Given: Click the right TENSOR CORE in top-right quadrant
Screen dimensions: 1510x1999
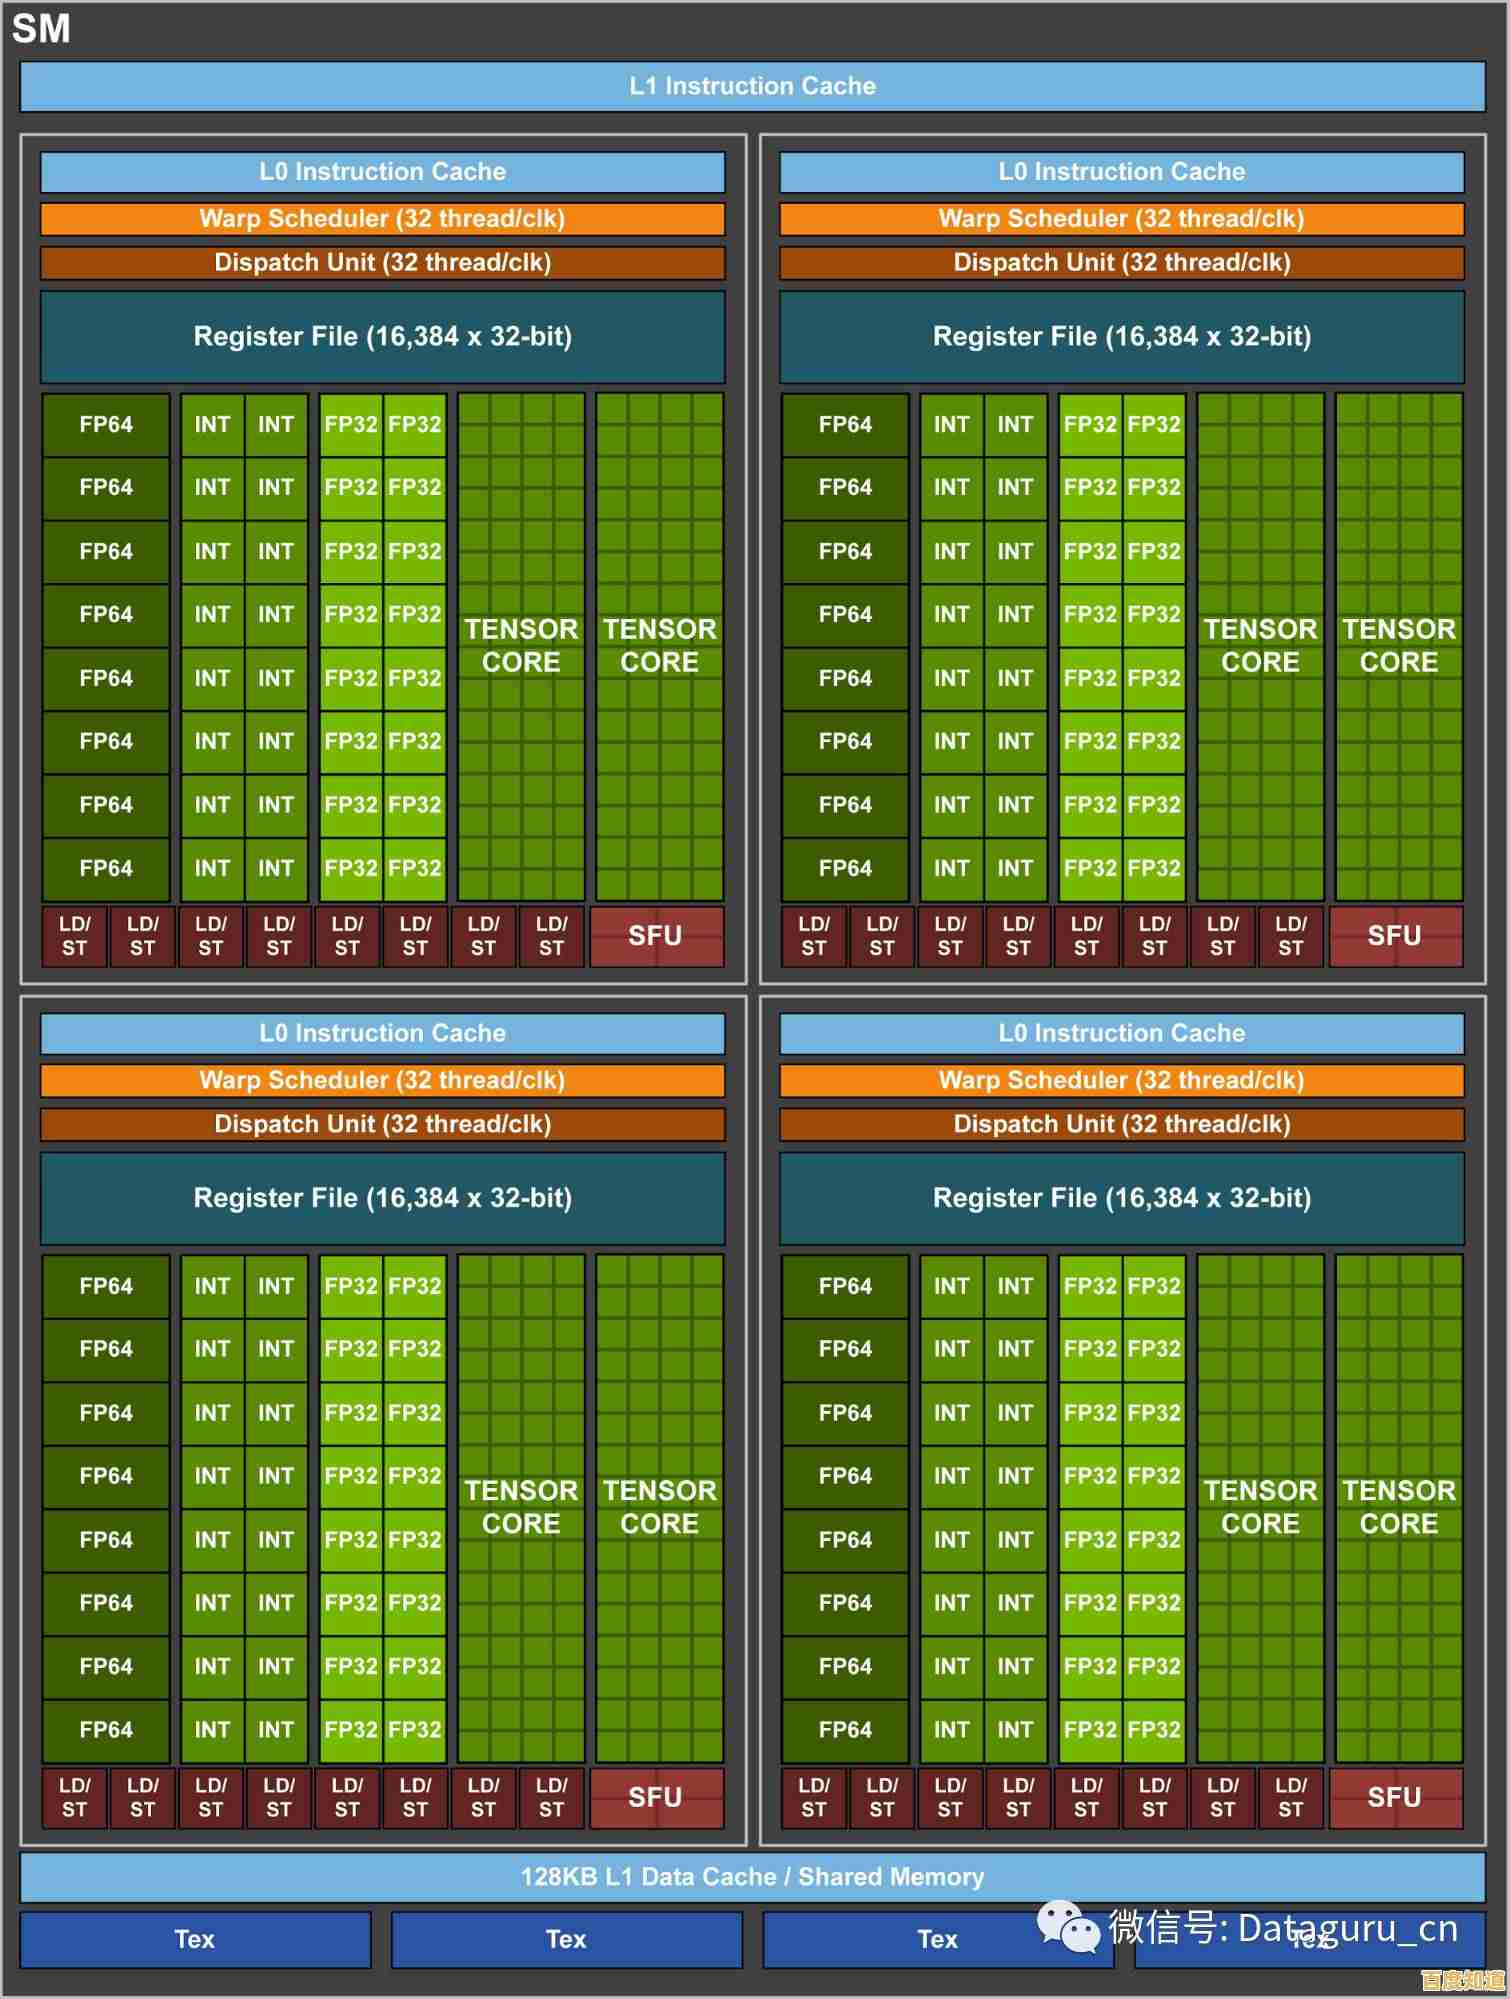Looking at the screenshot, I should pos(1398,646).
